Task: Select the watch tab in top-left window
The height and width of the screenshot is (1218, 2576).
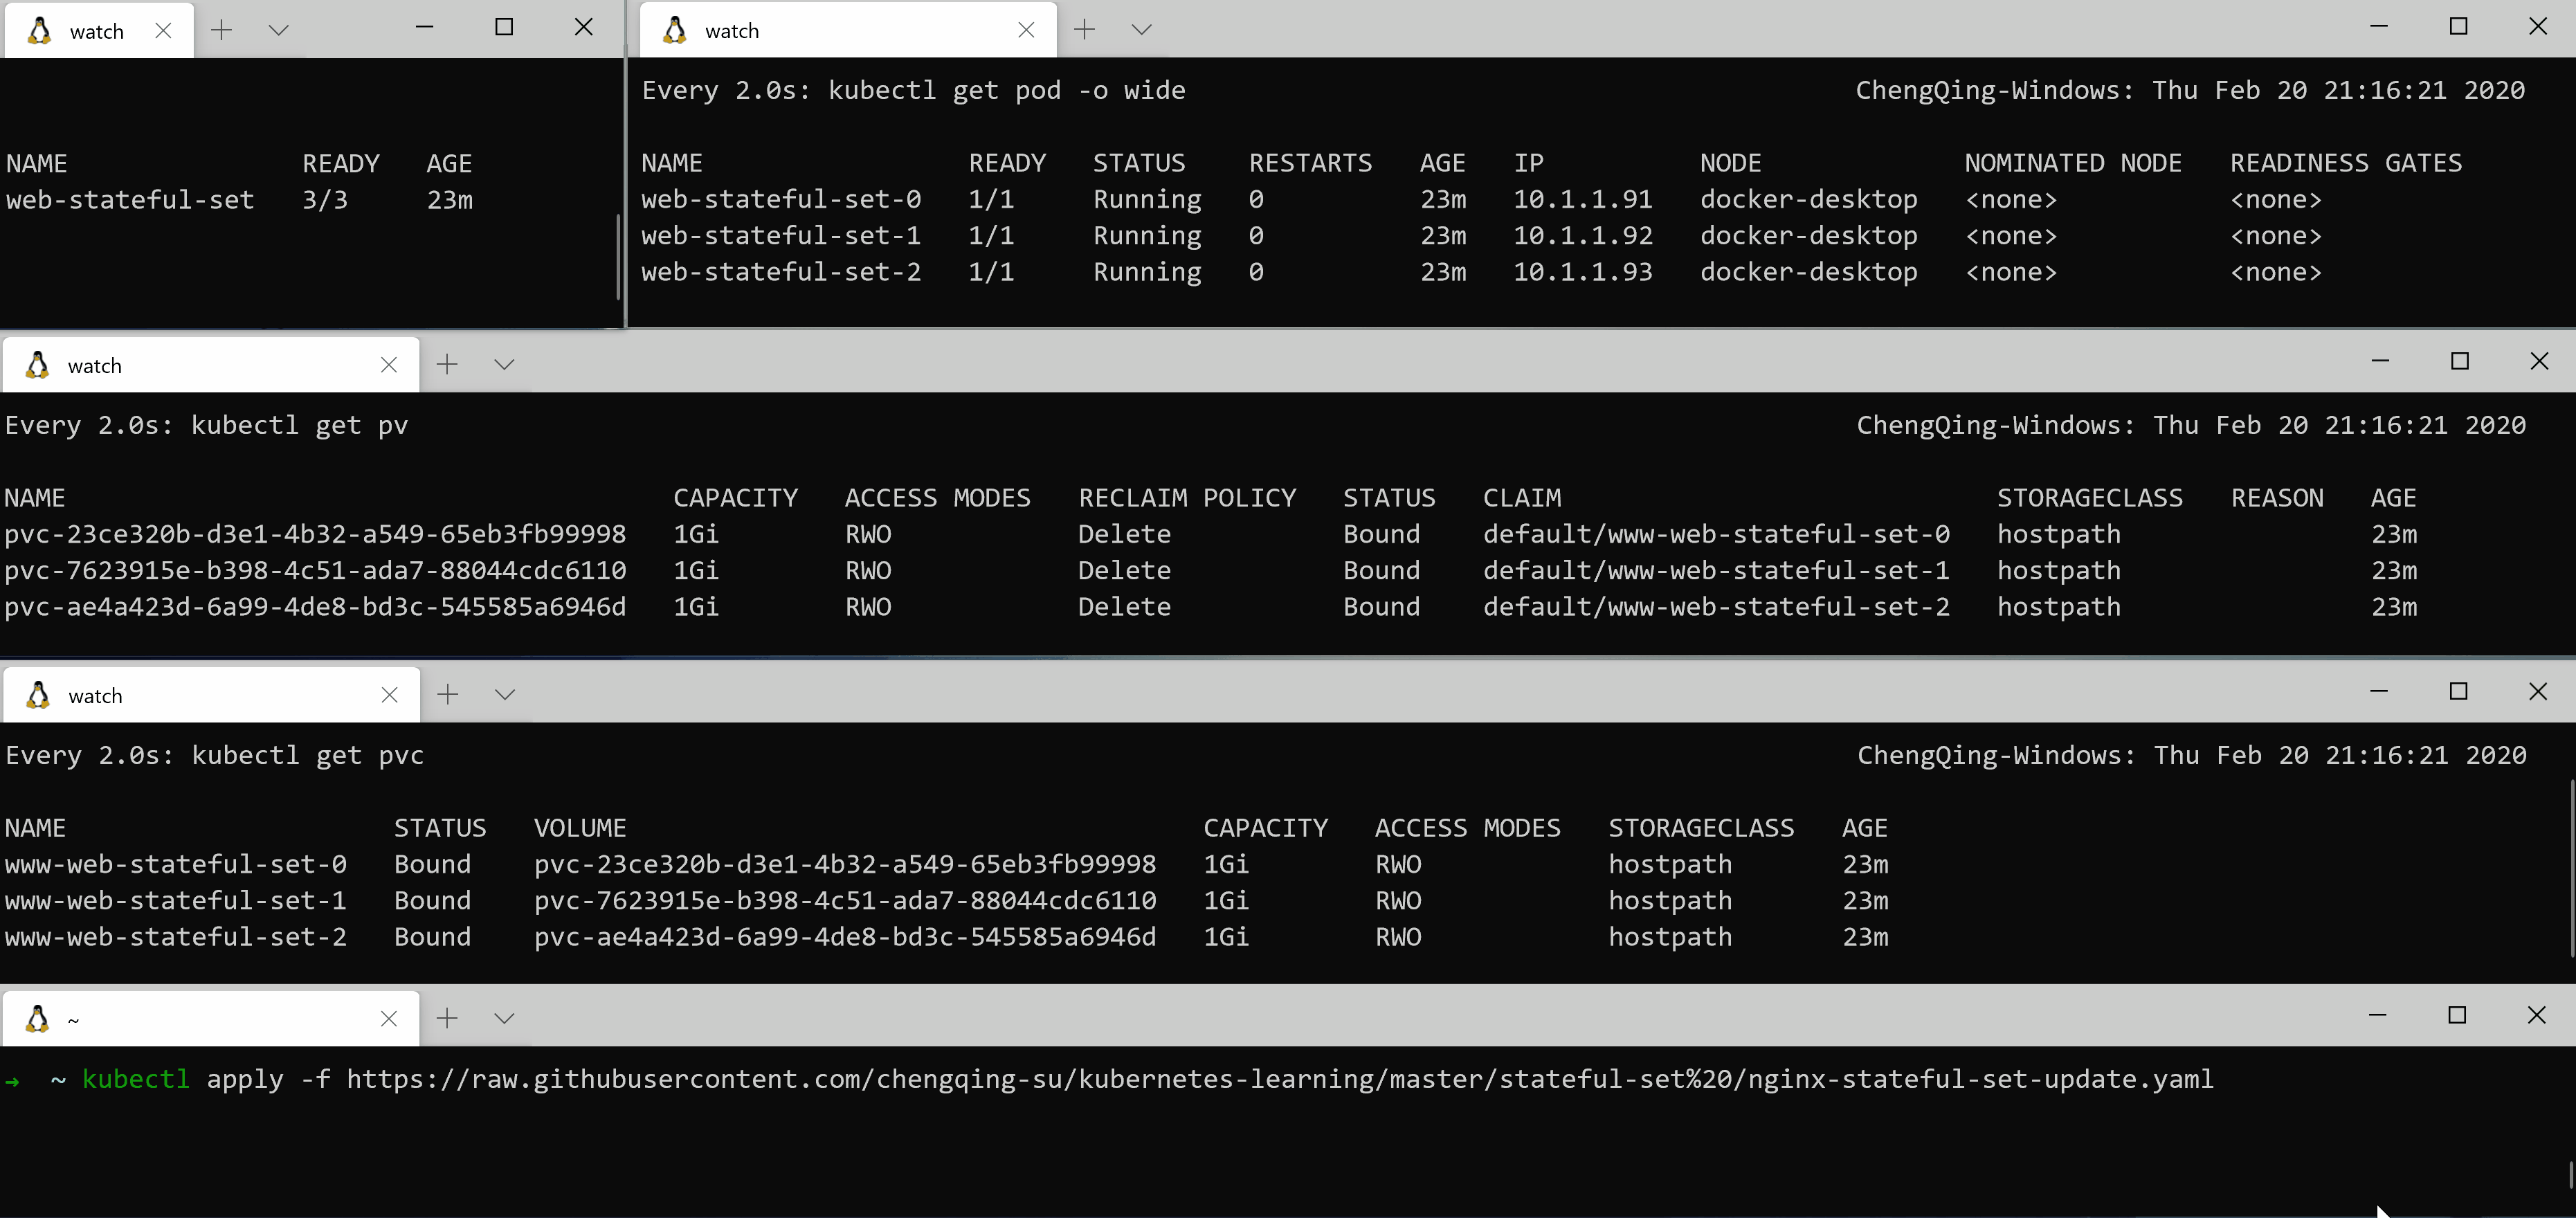Action: pos(96,31)
